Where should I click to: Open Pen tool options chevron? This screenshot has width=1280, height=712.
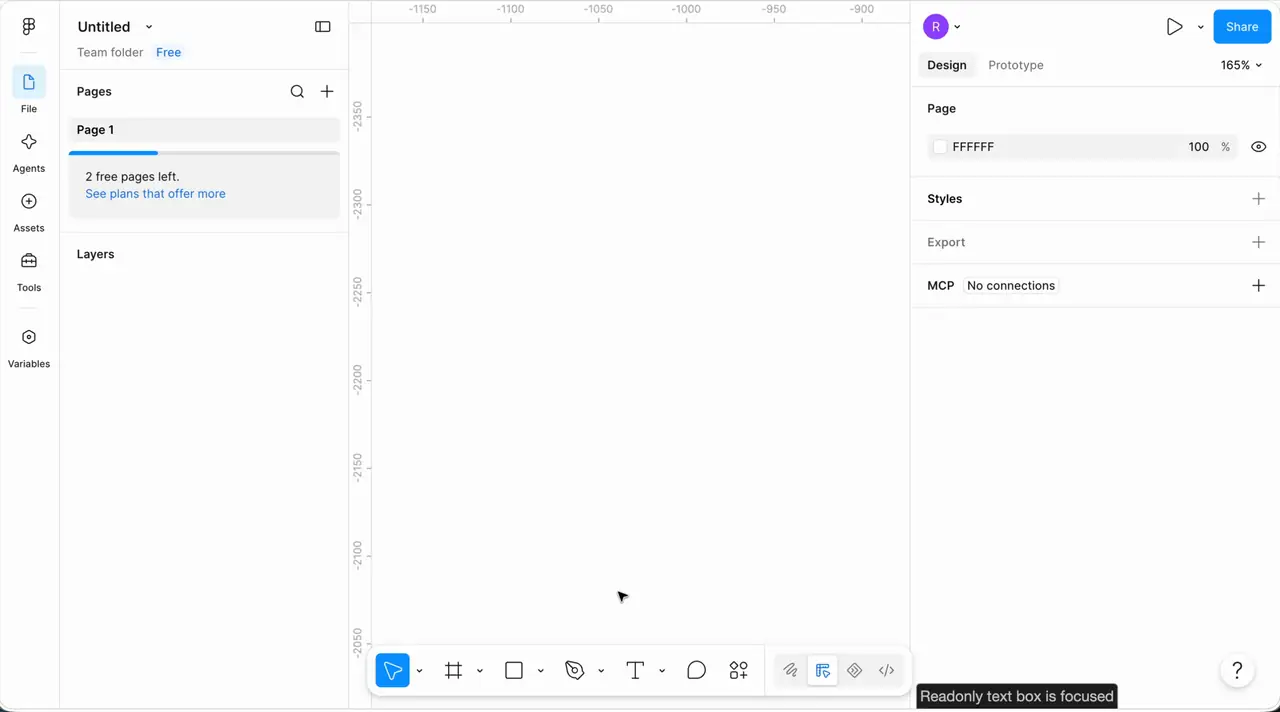pos(601,671)
